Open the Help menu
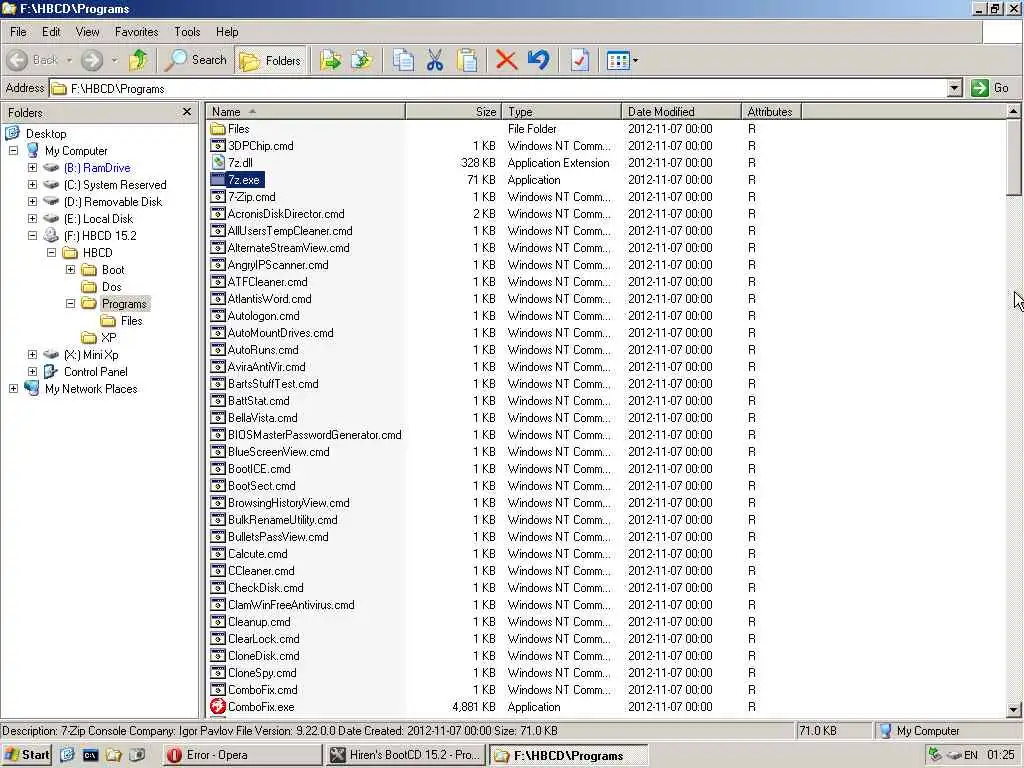 [x=227, y=31]
